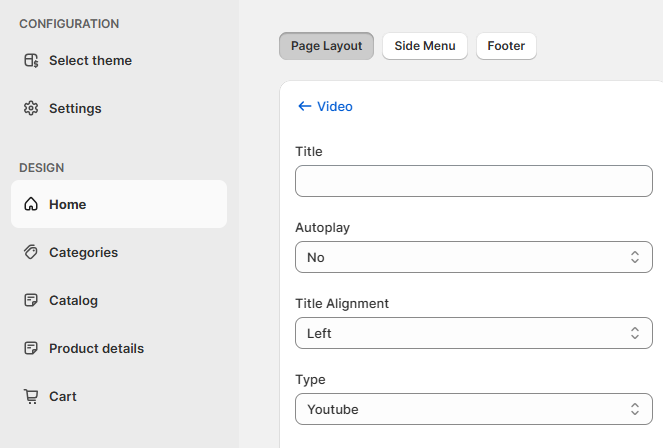Click the Catalog page icon
This screenshot has height=448, width=663.
(31, 300)
